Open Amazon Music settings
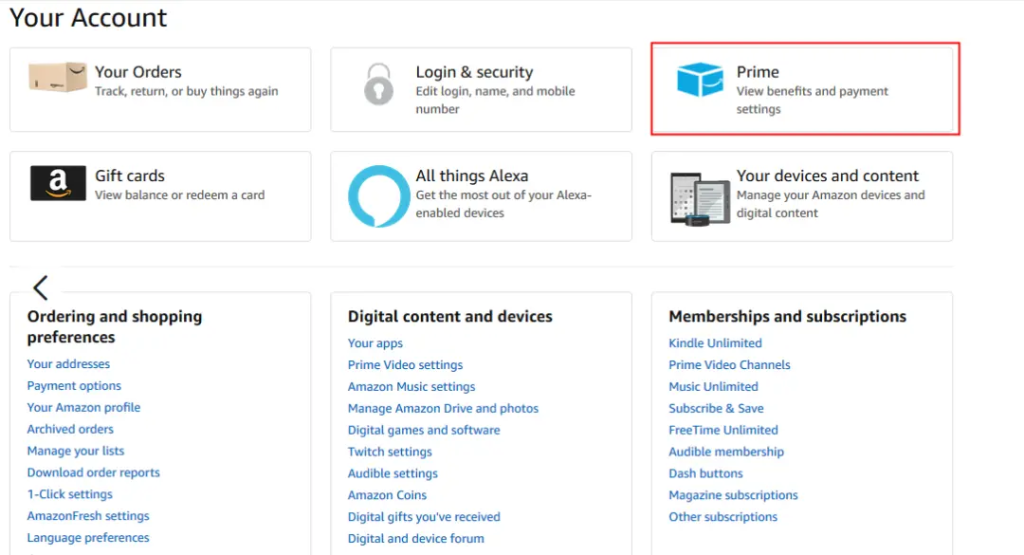1024x555 pixels. [x=411, y=387]
